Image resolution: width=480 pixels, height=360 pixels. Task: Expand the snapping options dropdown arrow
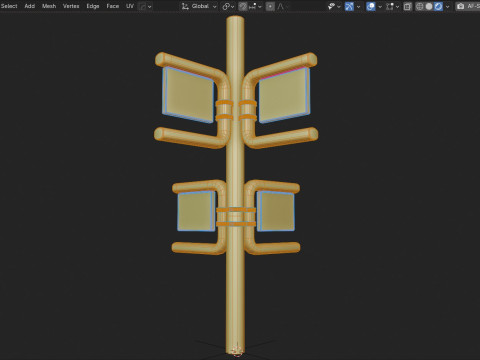260,6
